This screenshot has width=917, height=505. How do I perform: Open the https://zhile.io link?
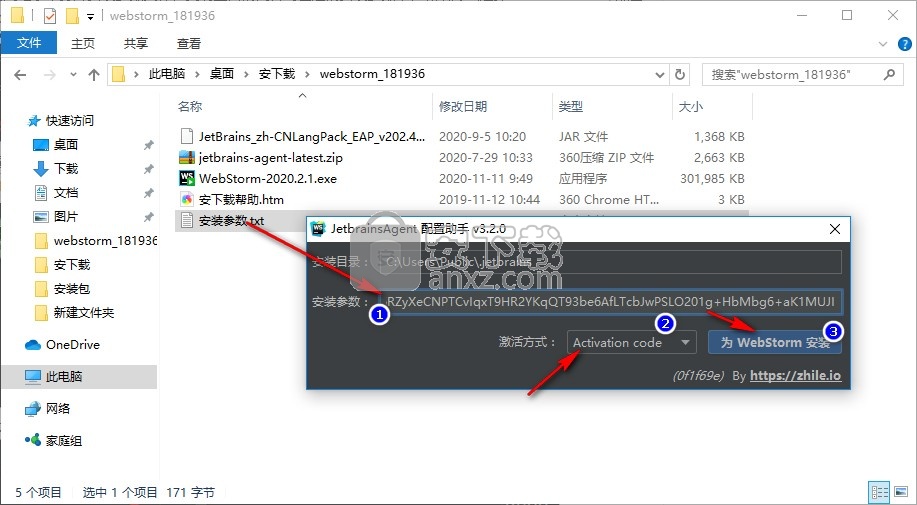pos(795,375)
